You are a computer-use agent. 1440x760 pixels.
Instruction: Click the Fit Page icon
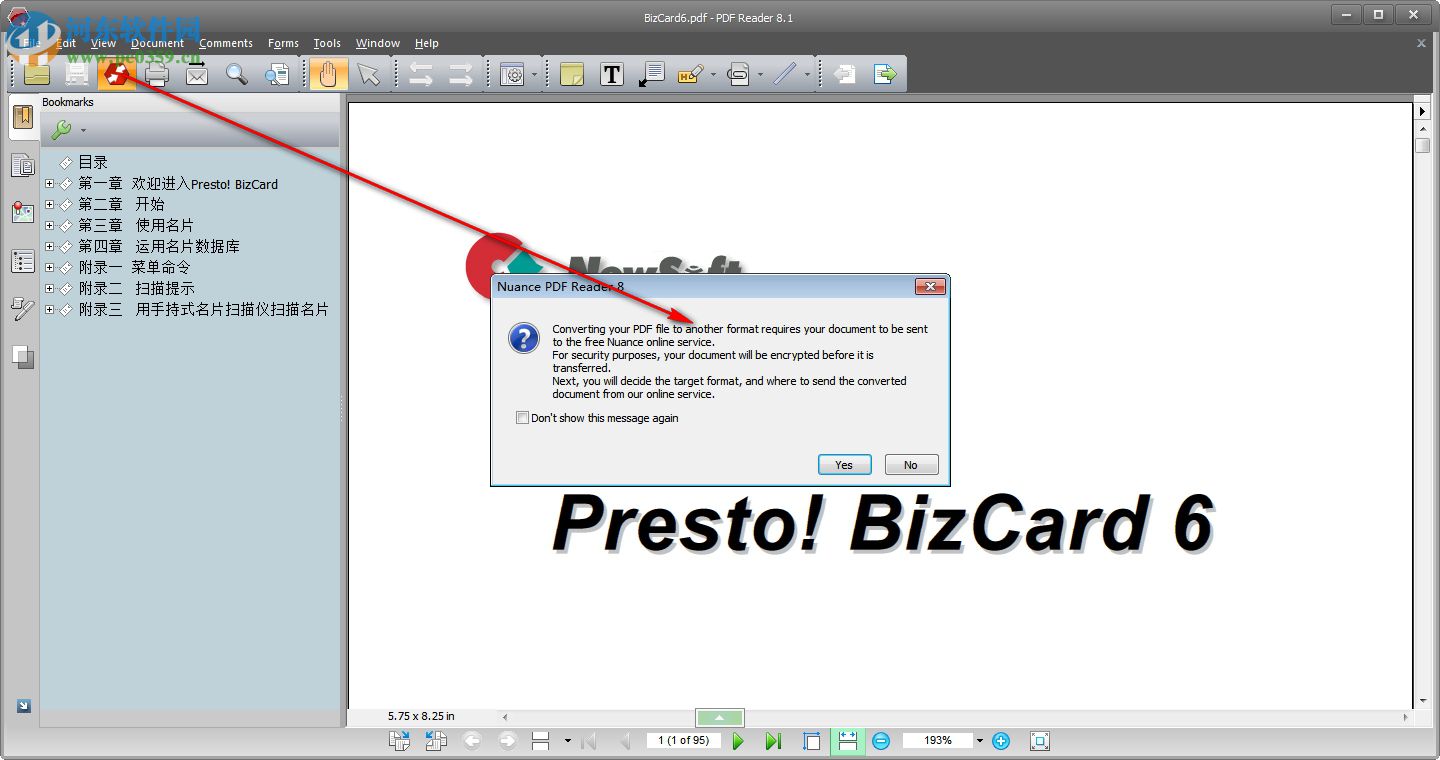(x=812, y=741)
